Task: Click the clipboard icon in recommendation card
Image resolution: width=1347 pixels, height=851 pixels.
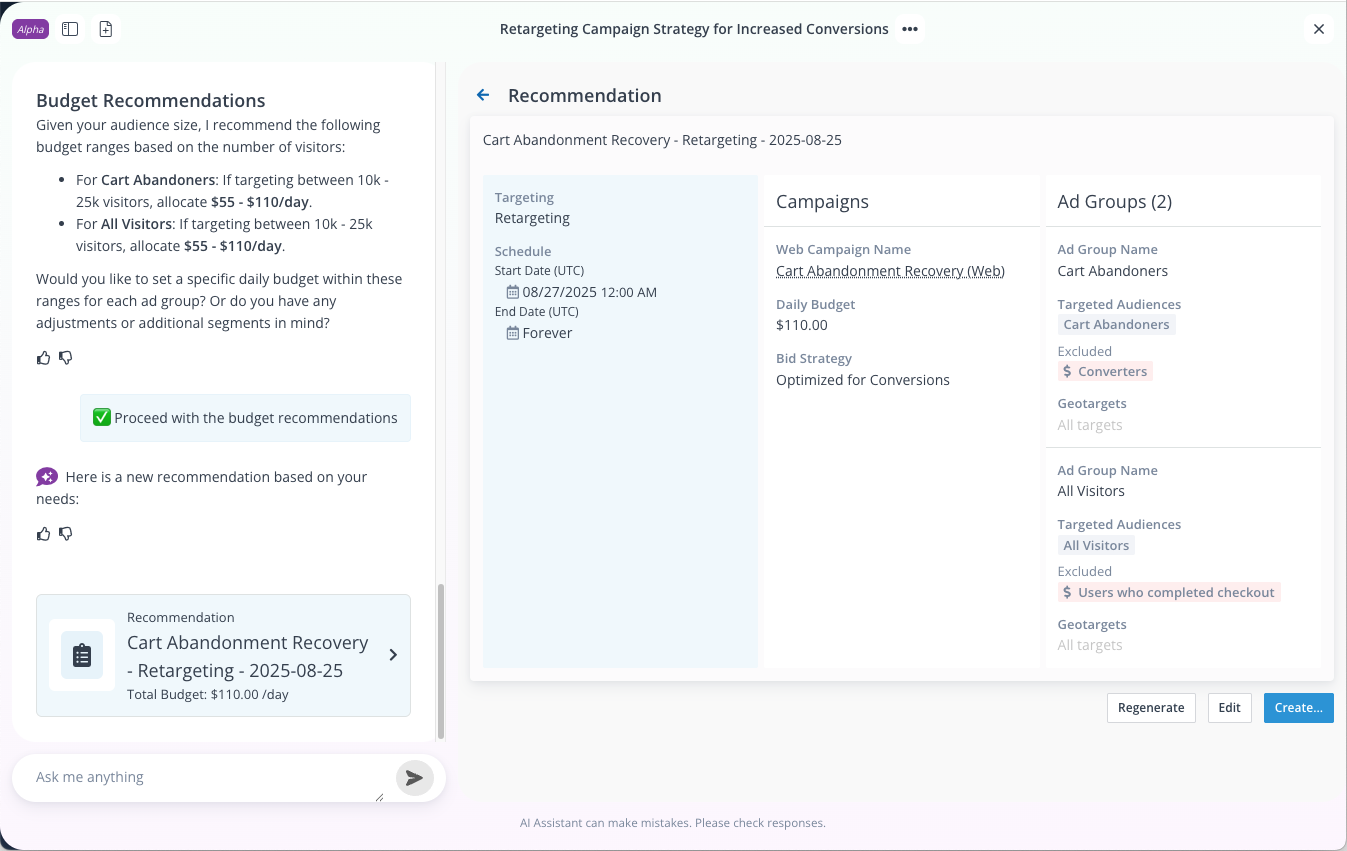Action: (82, 655)
